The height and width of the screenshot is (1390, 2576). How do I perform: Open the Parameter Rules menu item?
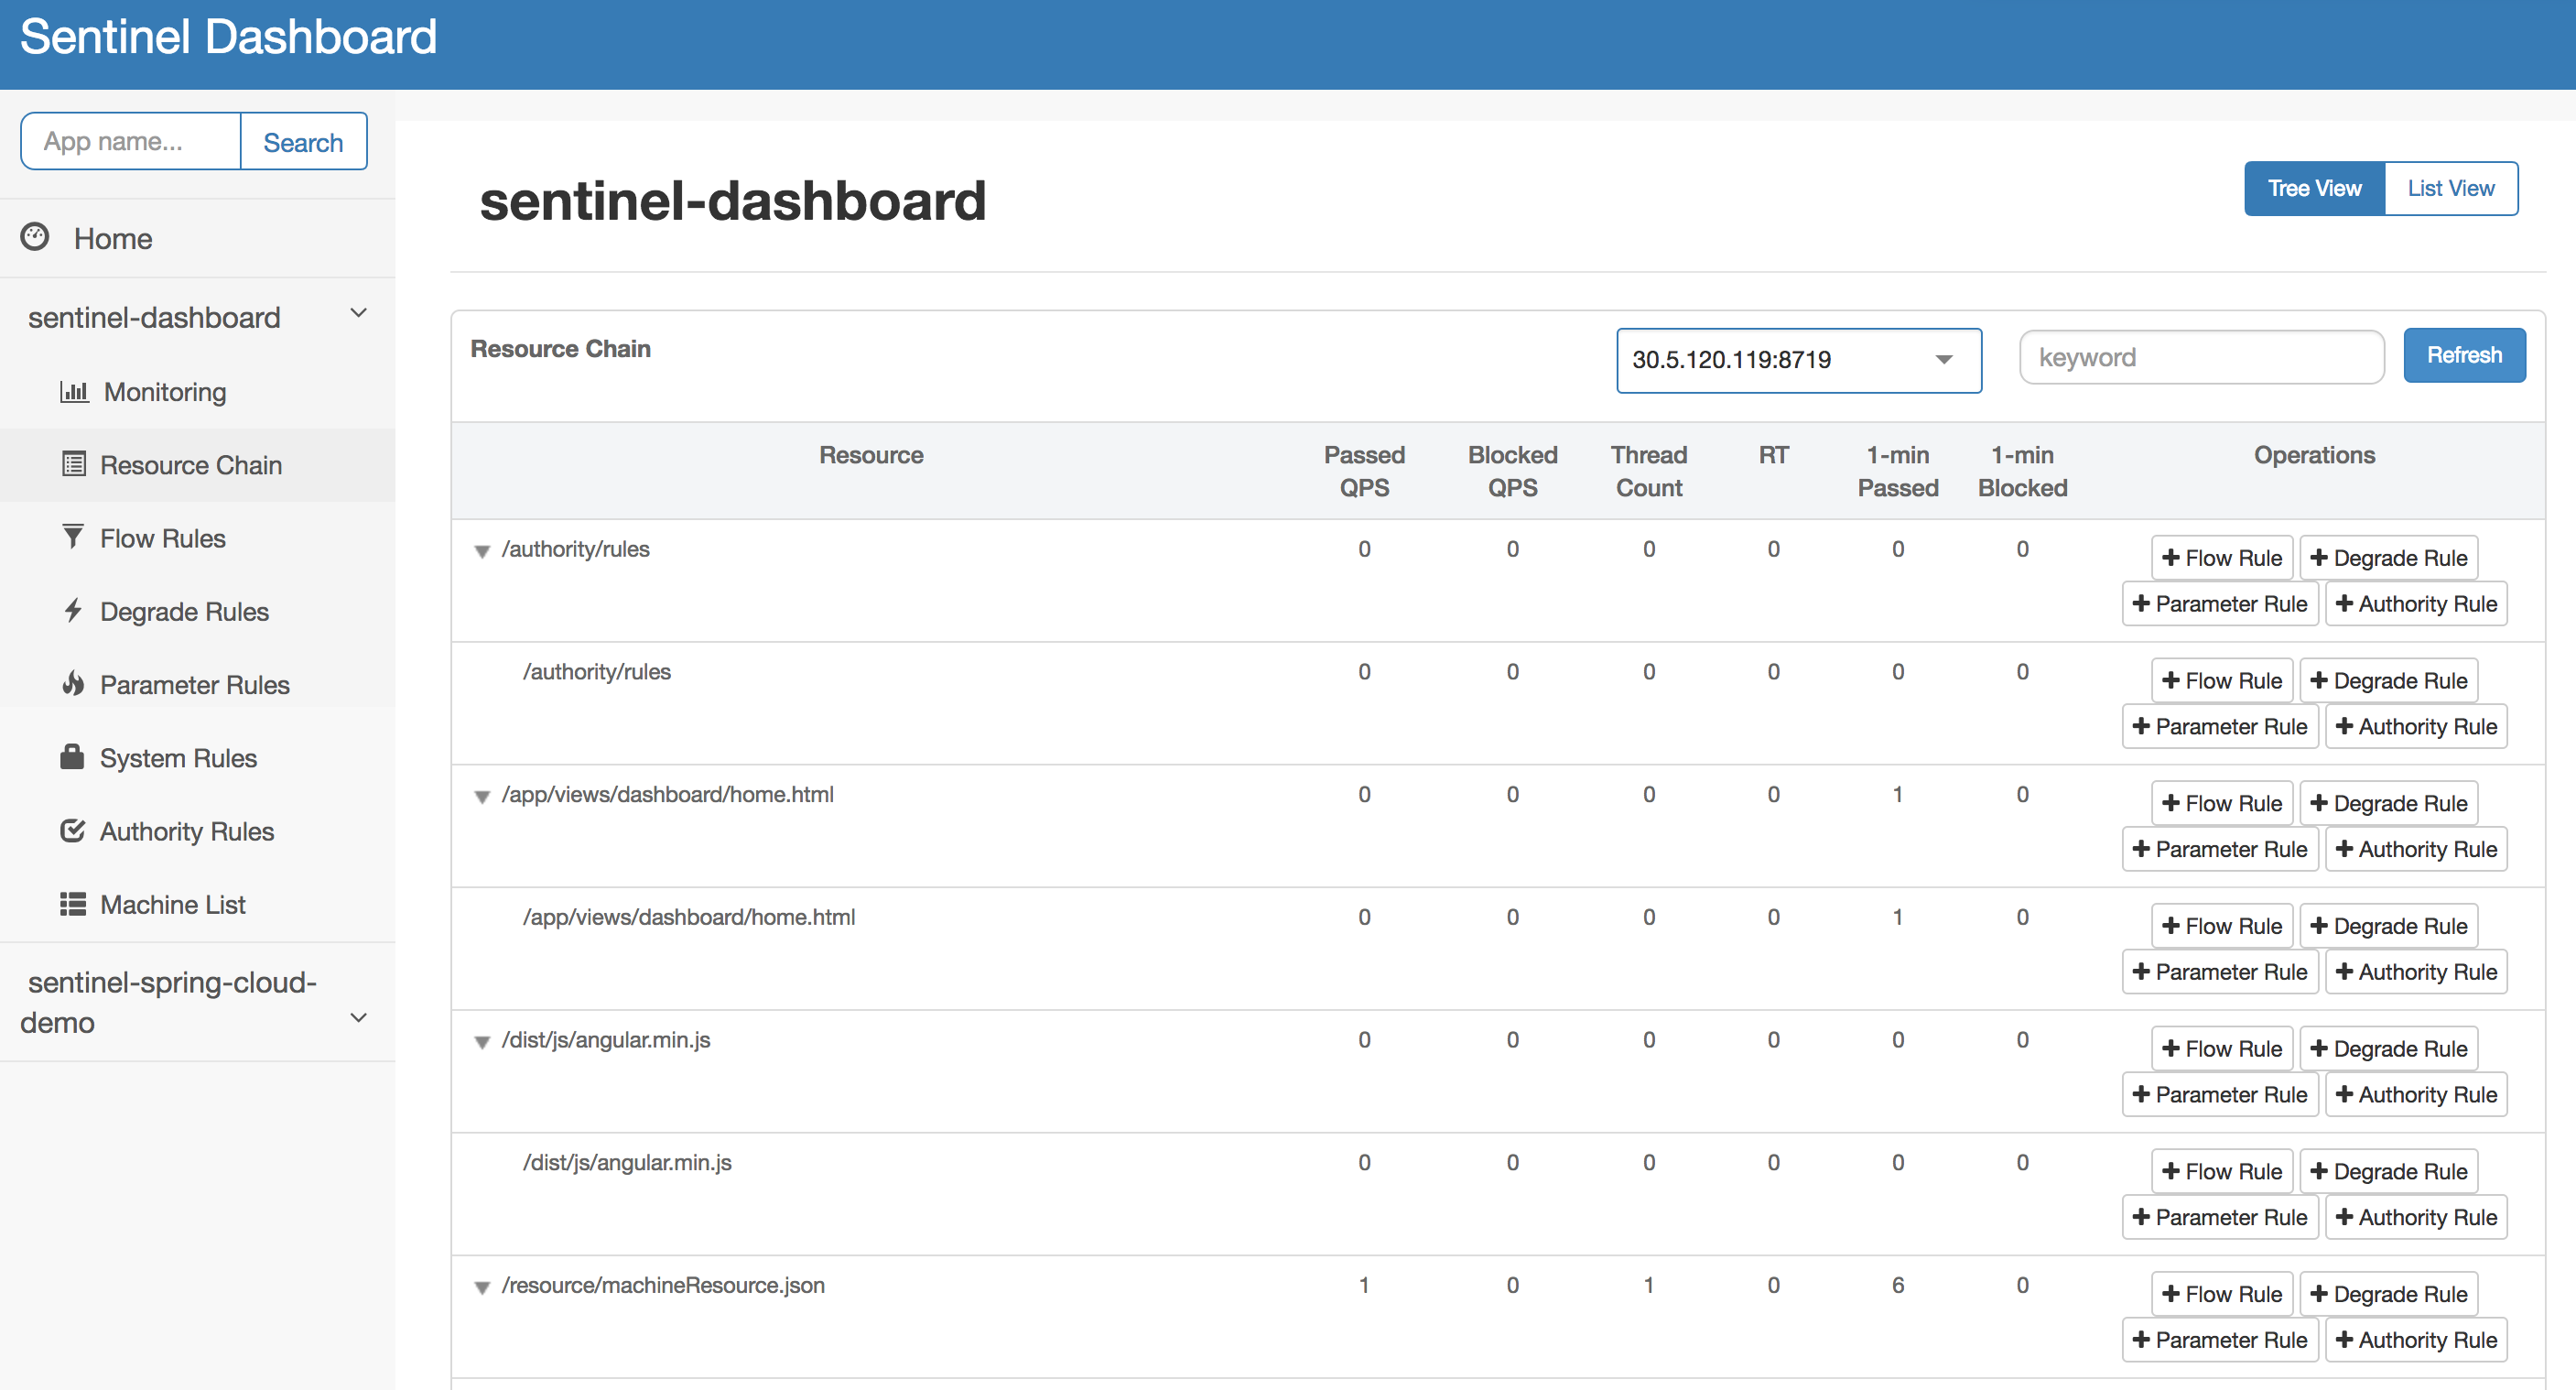198,684
